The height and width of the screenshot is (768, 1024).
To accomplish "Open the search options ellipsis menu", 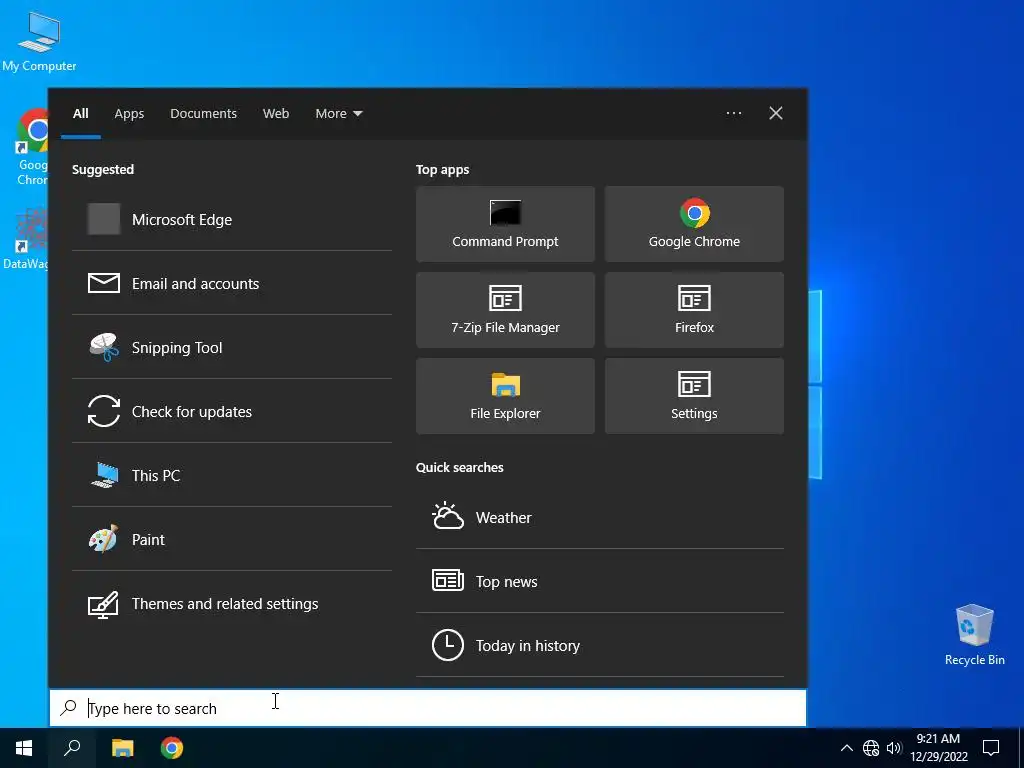I will click(x=734, y=113).
